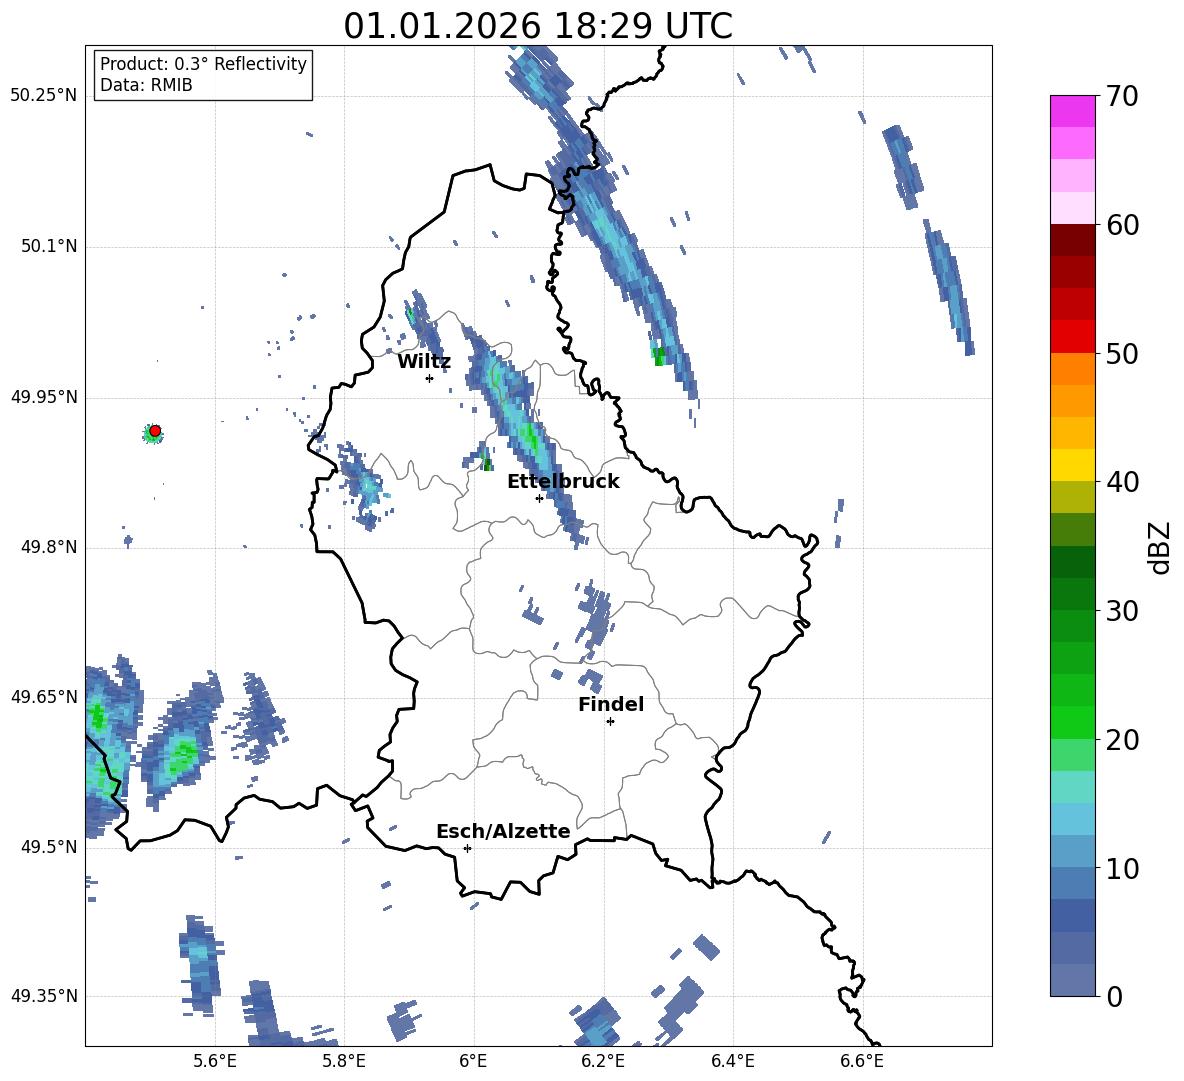Click the 10 colorbar tick label
Viewport: 1184px width, 1081px height.
[1123, 869]
